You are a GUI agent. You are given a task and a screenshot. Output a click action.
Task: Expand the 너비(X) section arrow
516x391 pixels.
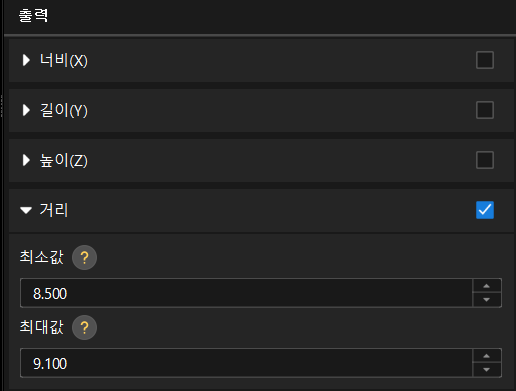click(26, 60)
